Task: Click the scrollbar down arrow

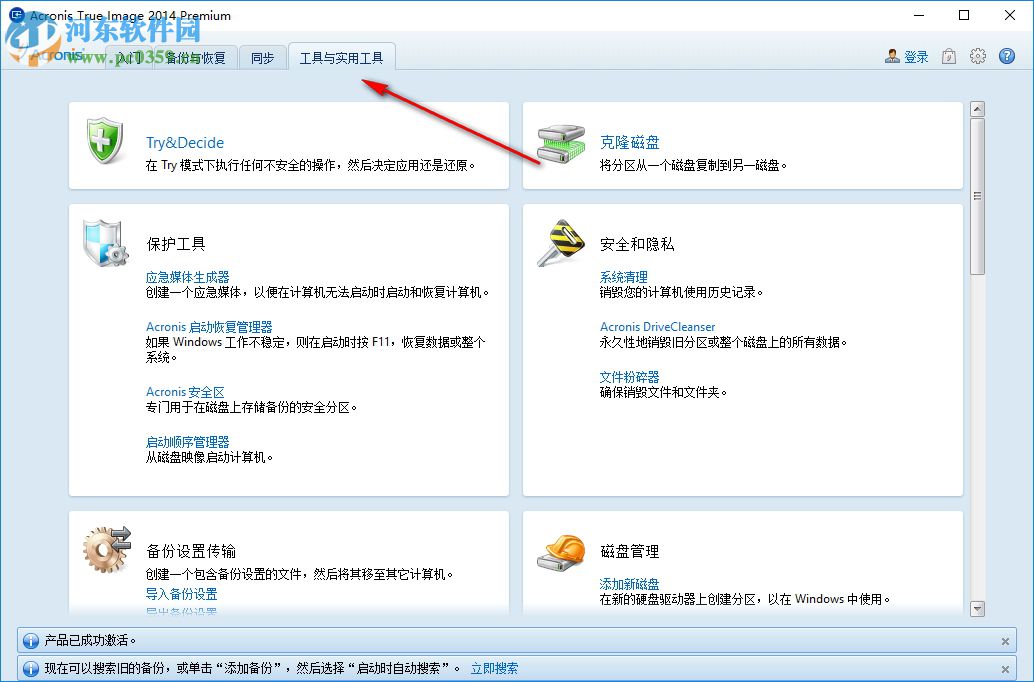Action: [977, 609]
